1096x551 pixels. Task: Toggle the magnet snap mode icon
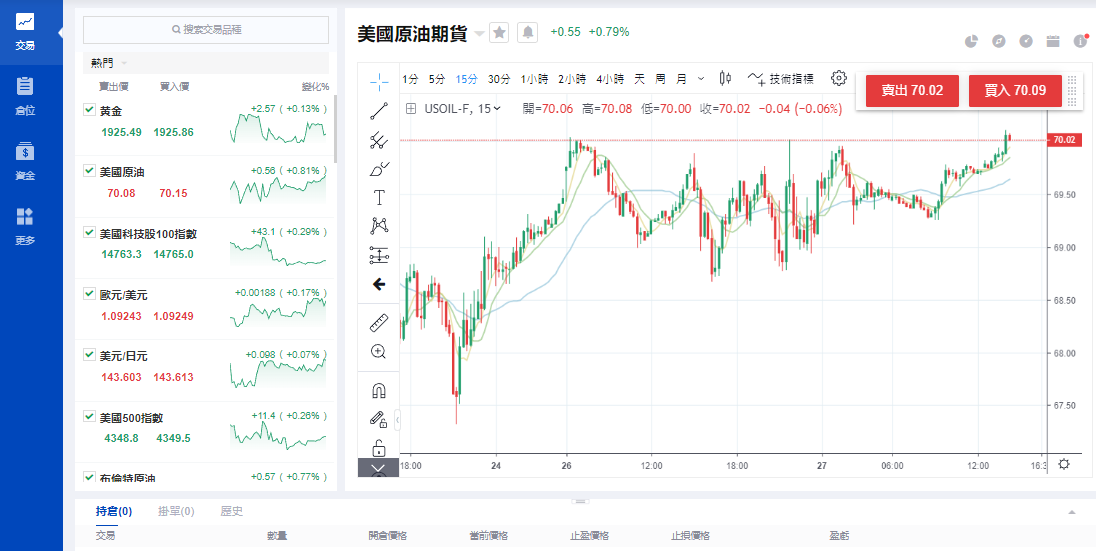coord(379,390)
